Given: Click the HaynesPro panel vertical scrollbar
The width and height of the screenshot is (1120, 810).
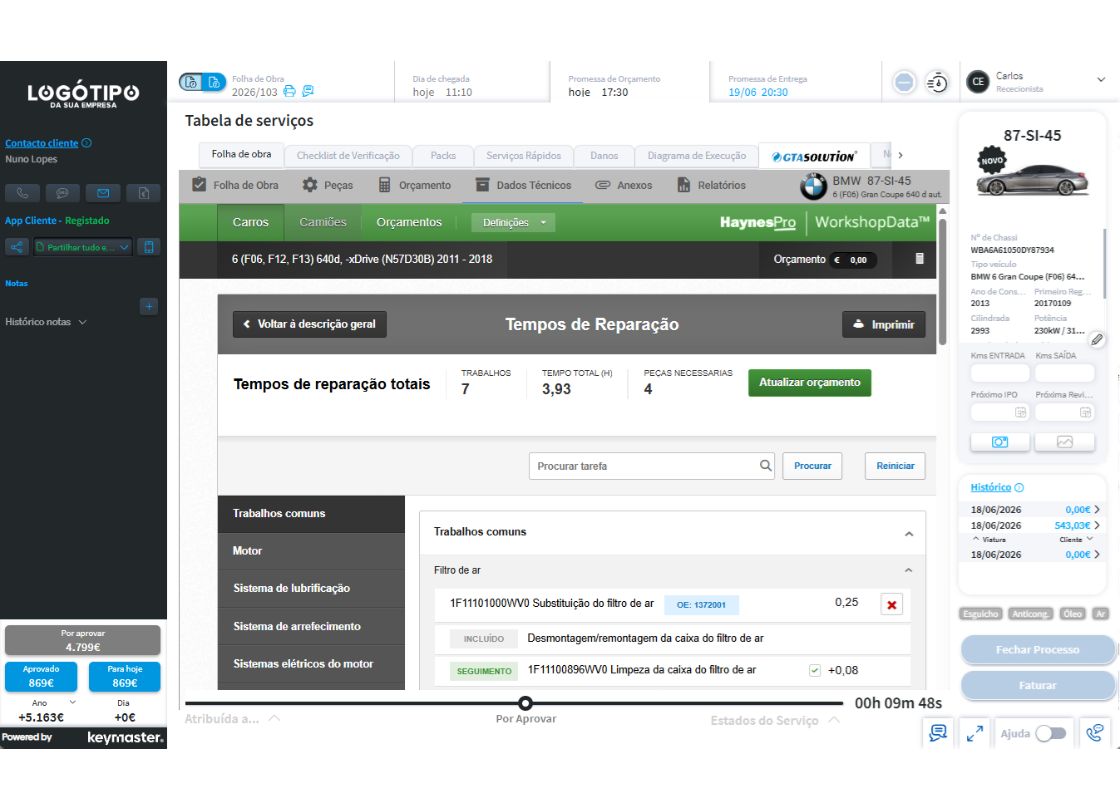Looking at the screenshot, I should pyautogui.click(x=943, y=281).
